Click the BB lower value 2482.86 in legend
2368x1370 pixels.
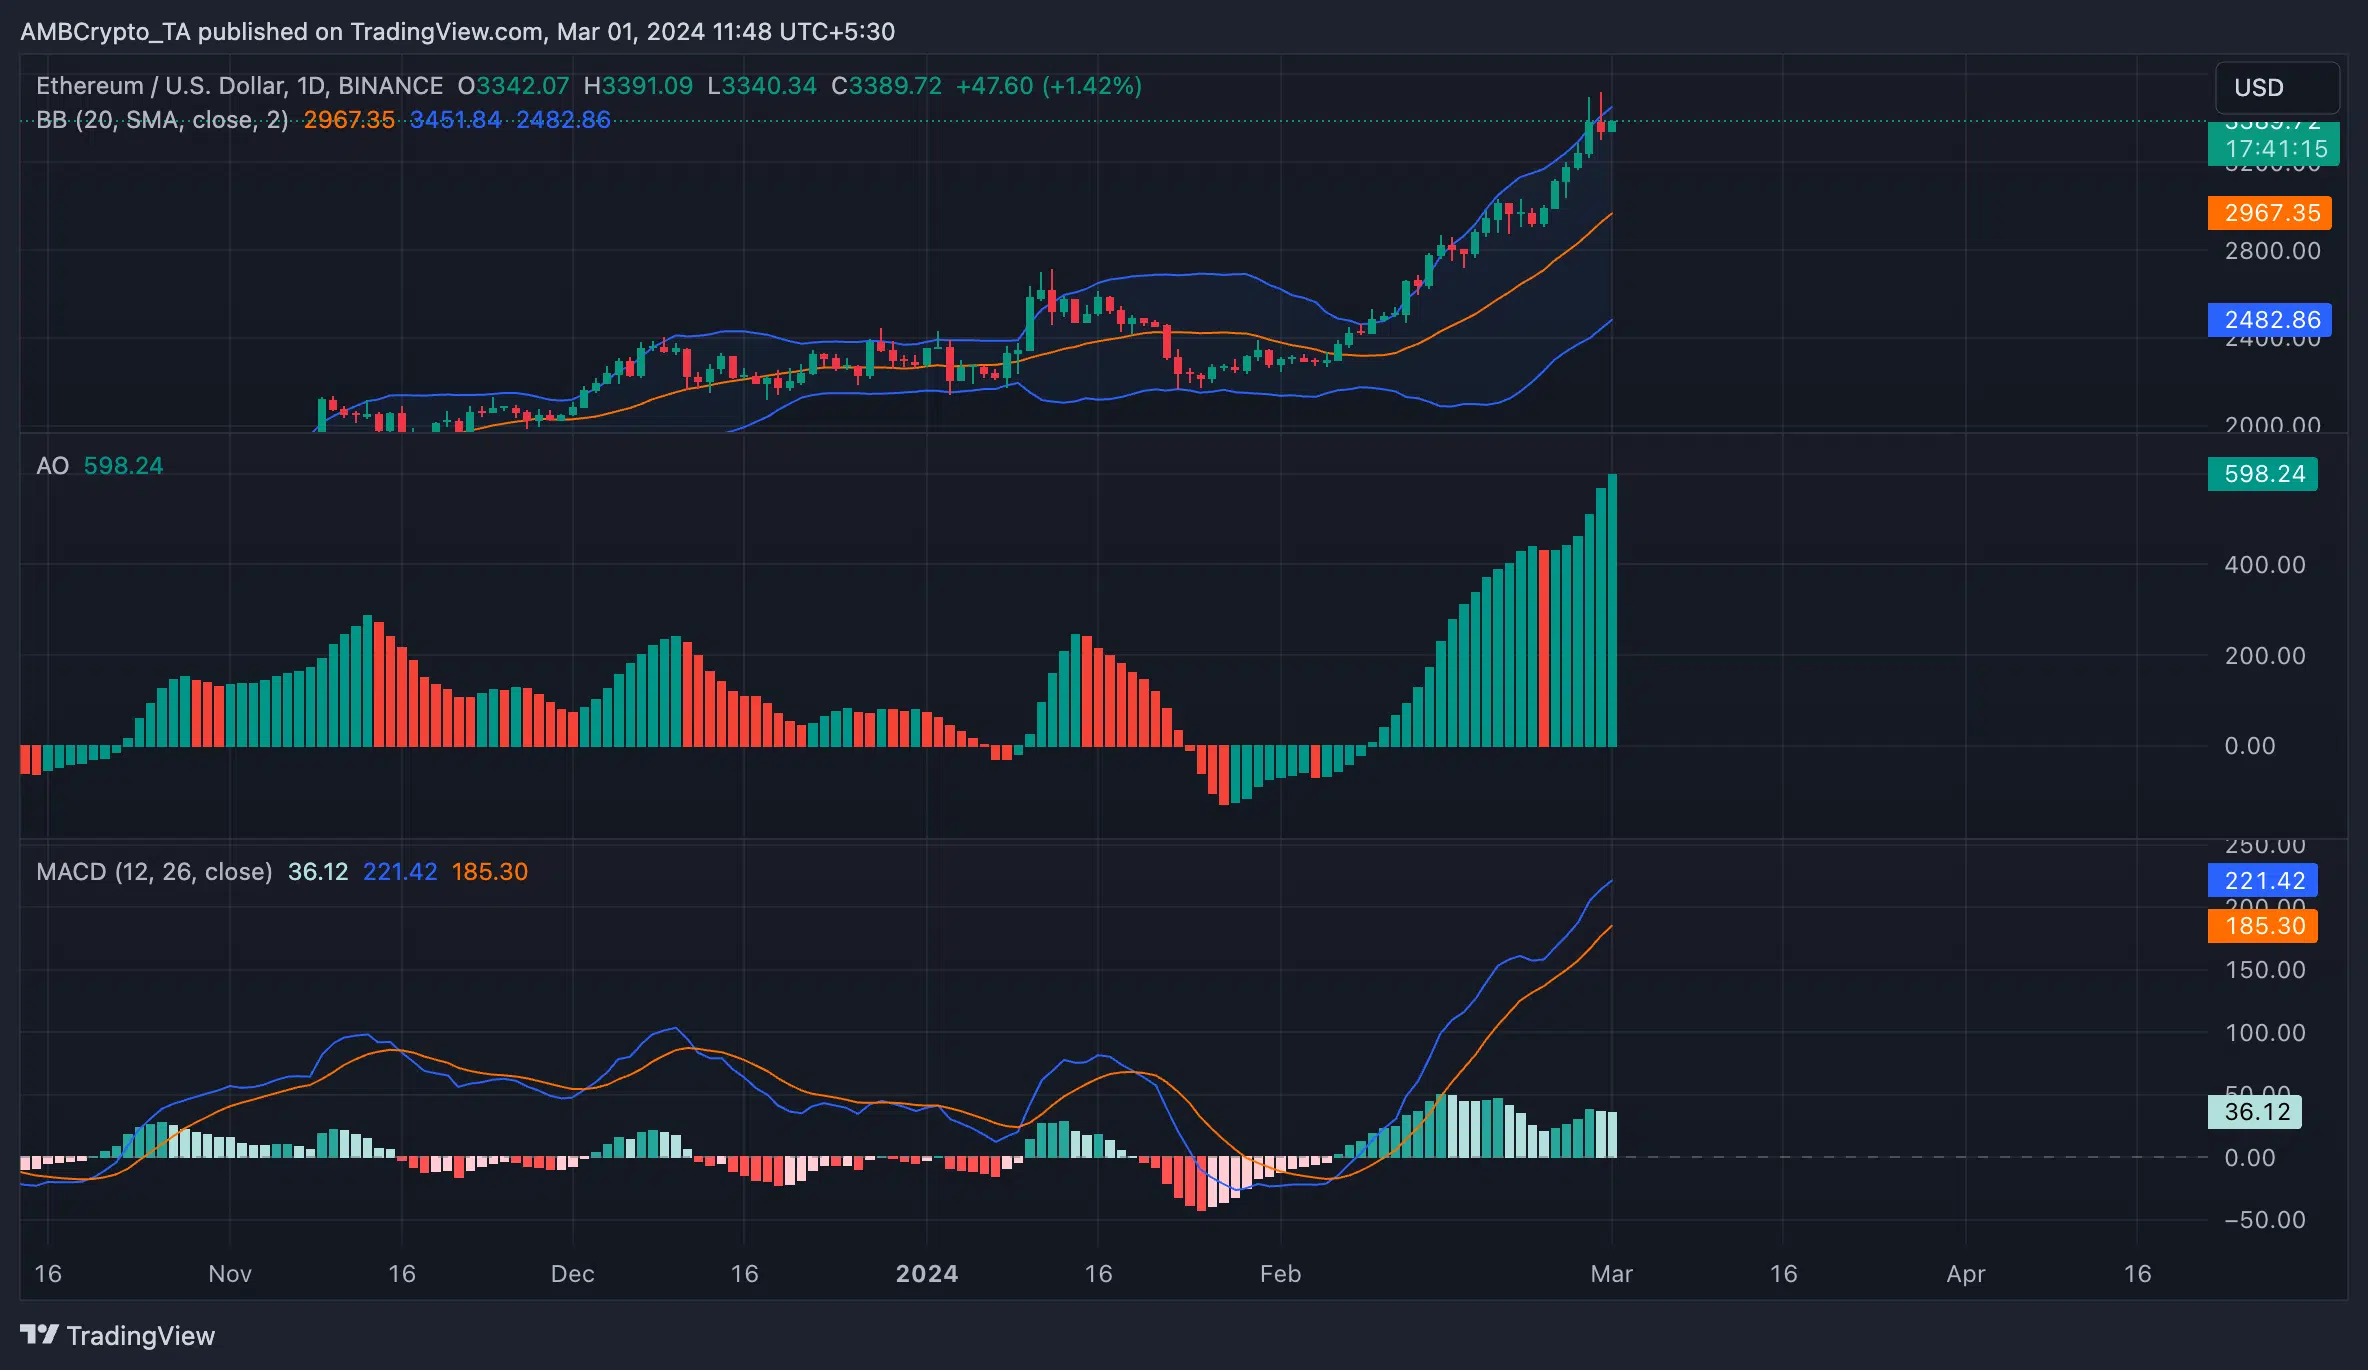(x=563, y=120)
